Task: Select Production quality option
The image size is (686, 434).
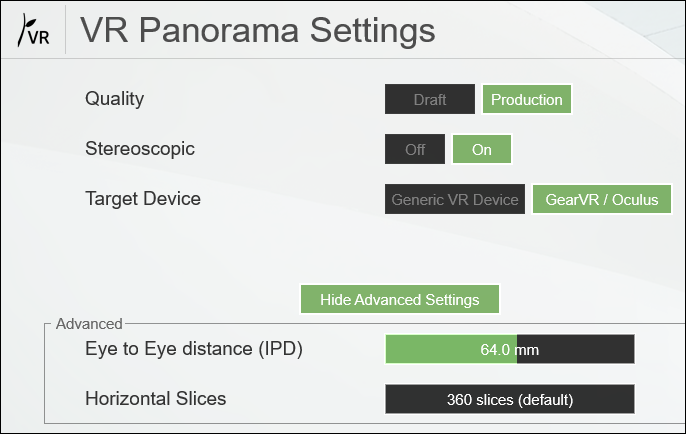Action: 527,100
